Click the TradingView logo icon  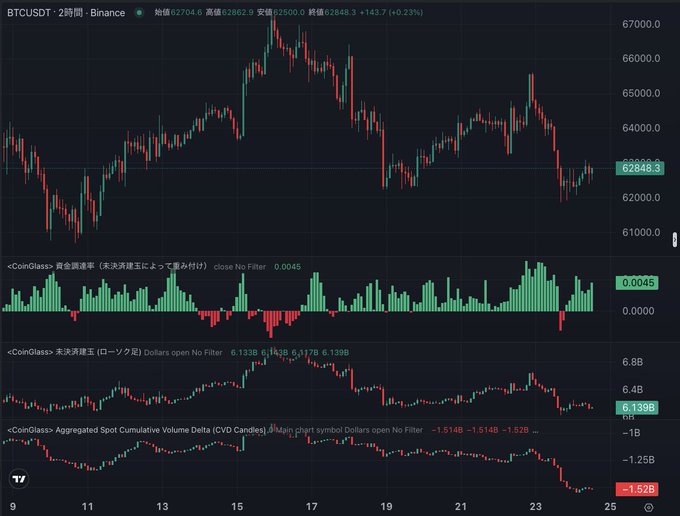[19, 479]
